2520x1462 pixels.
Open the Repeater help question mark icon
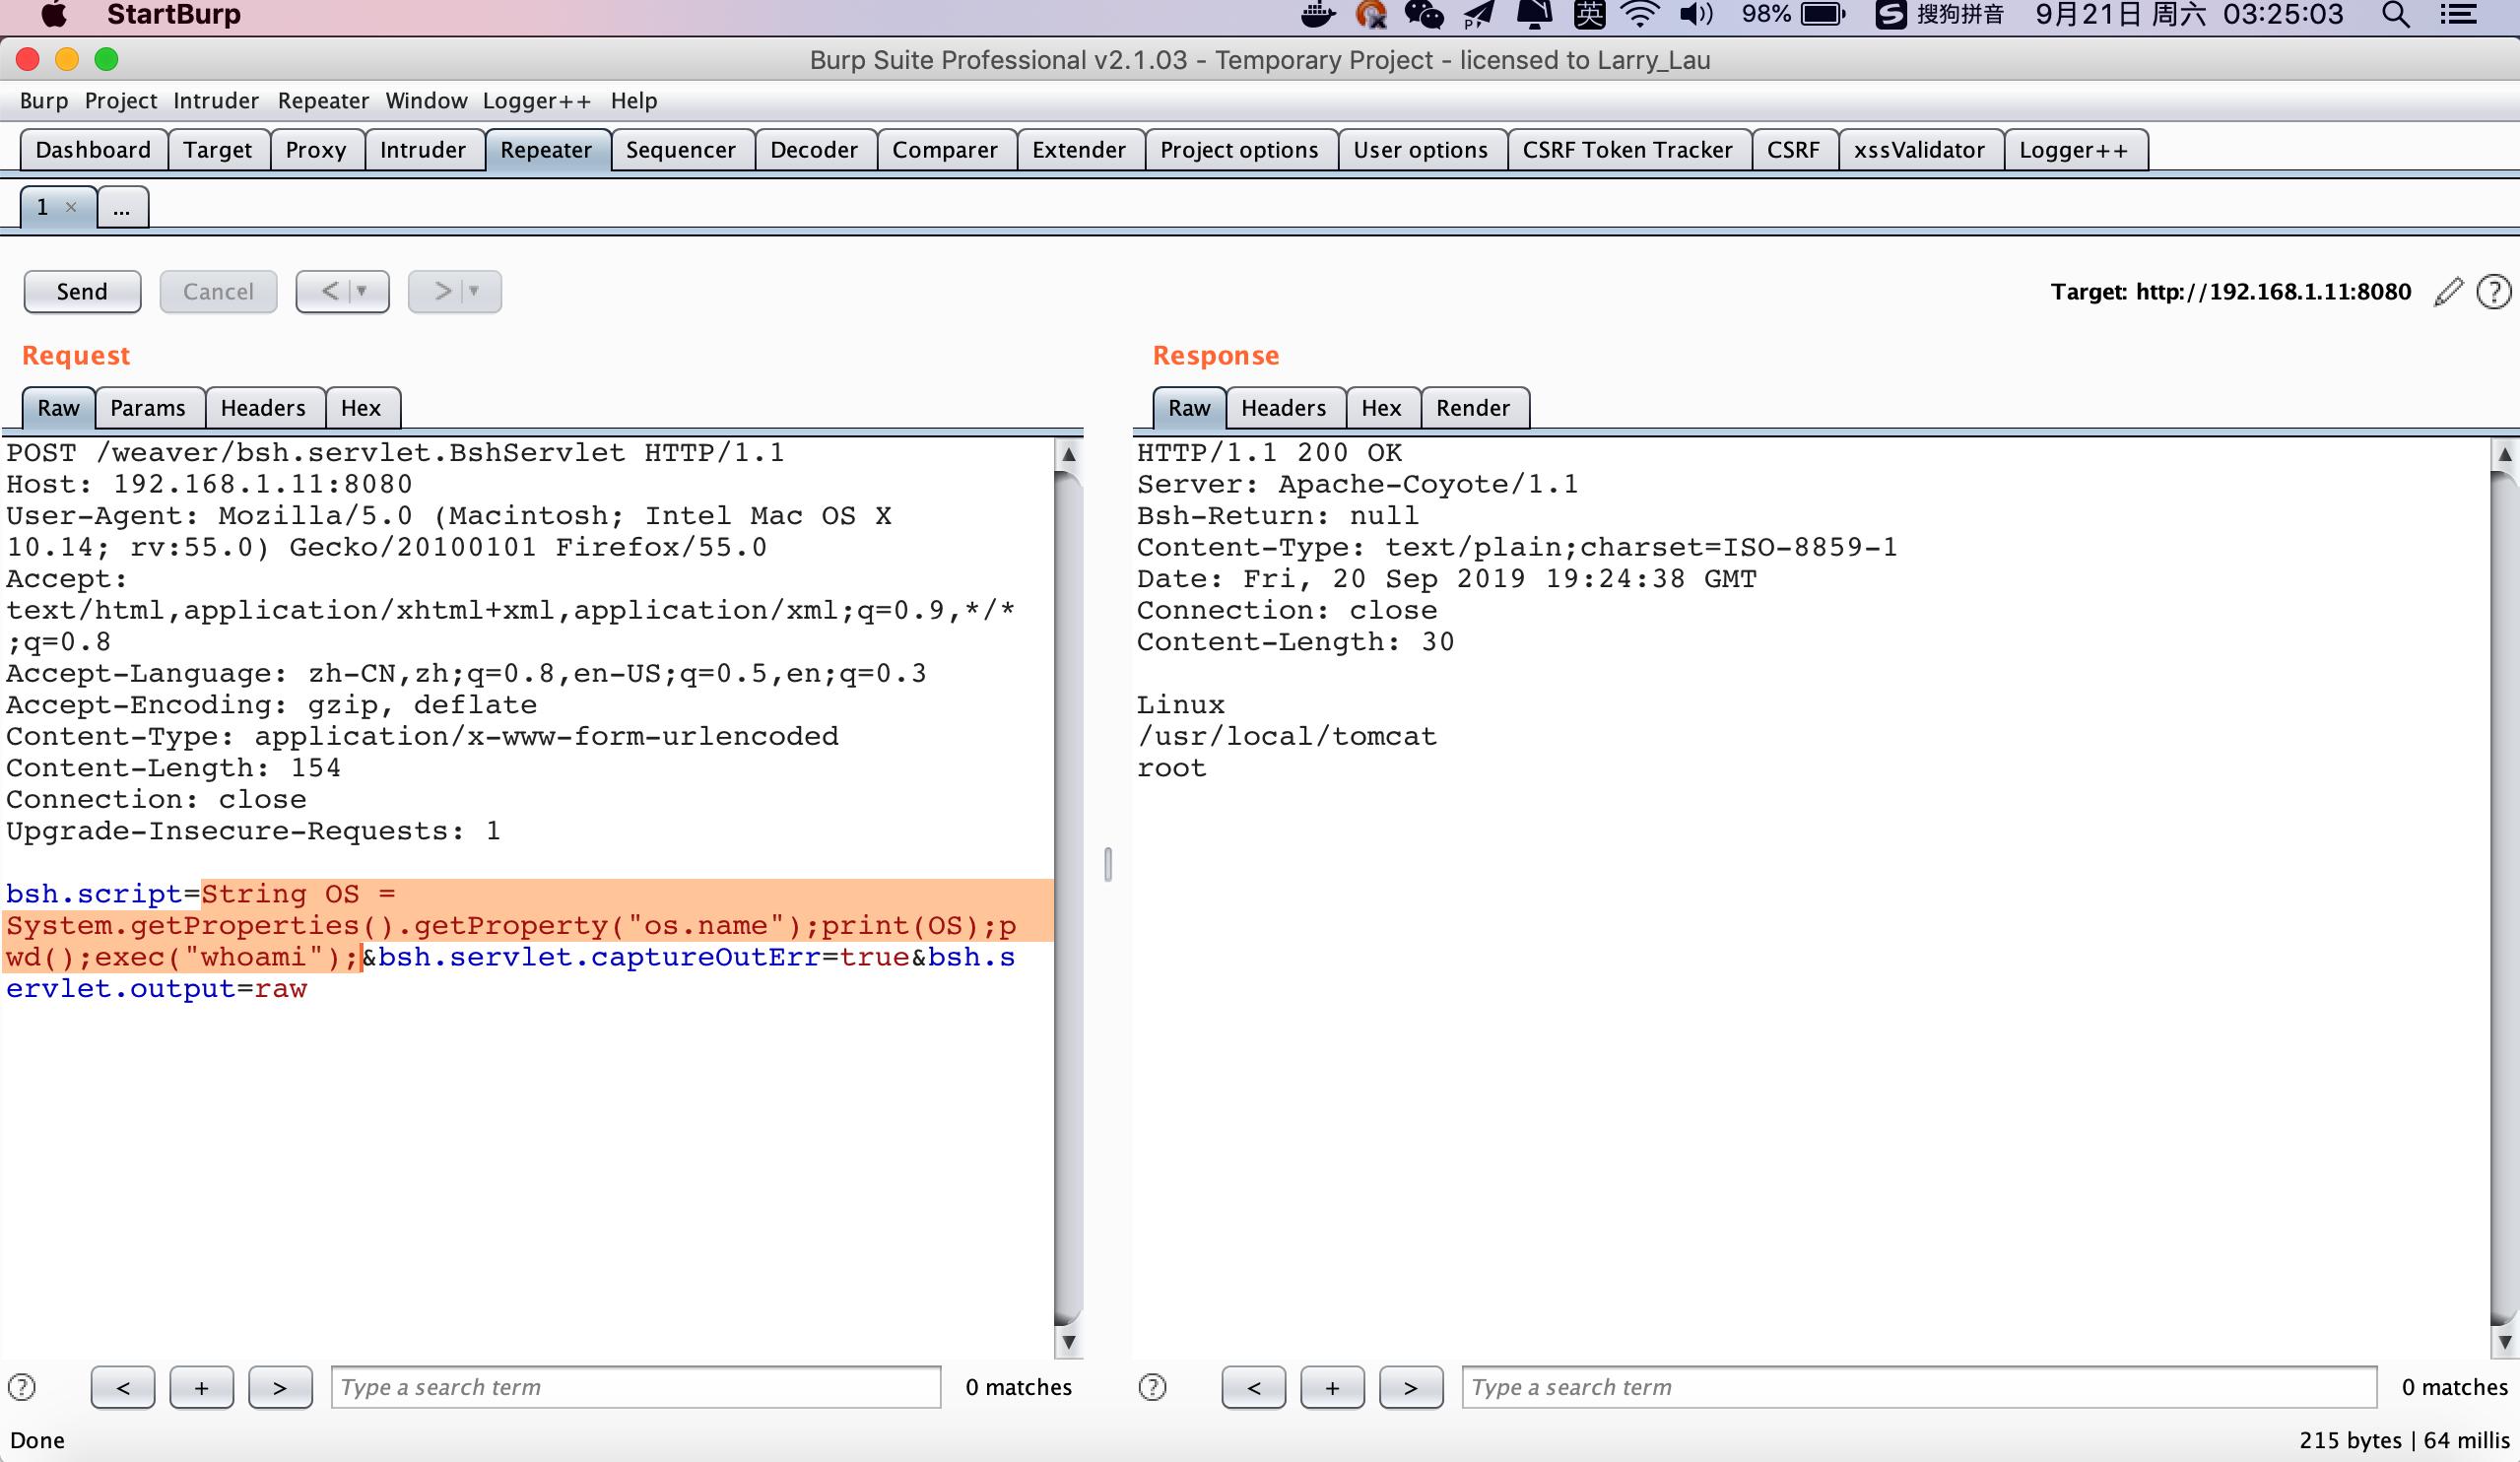[2493, 292]
